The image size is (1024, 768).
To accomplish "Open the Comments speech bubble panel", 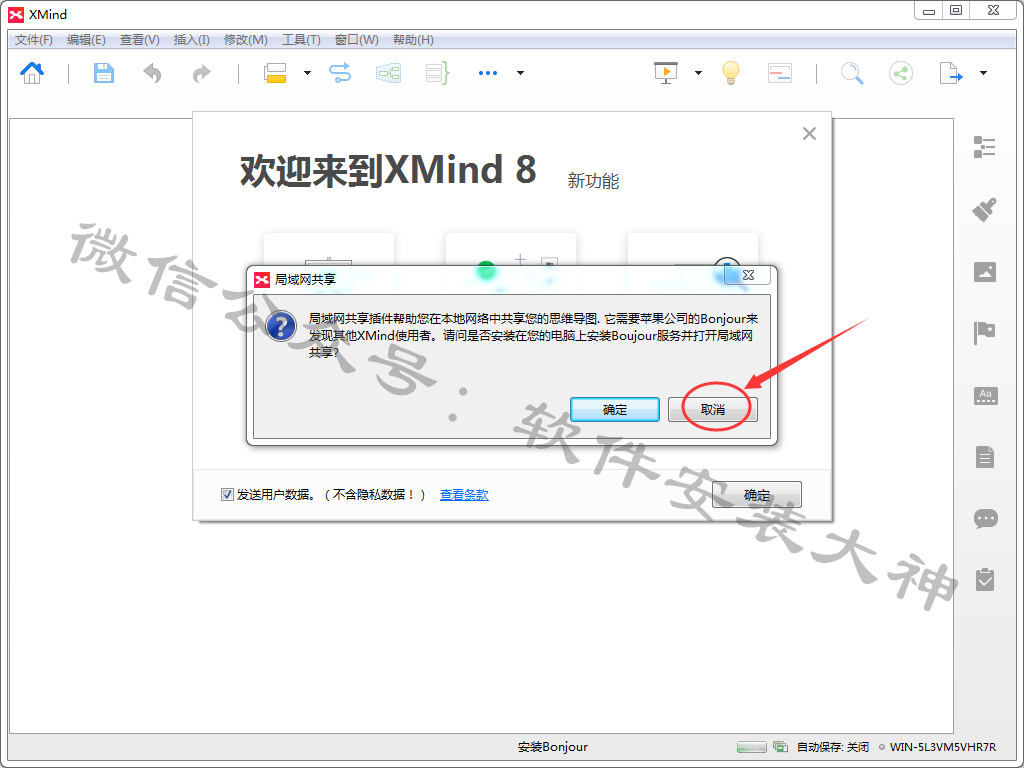I will pyautogui.click(x=985, y=519).
